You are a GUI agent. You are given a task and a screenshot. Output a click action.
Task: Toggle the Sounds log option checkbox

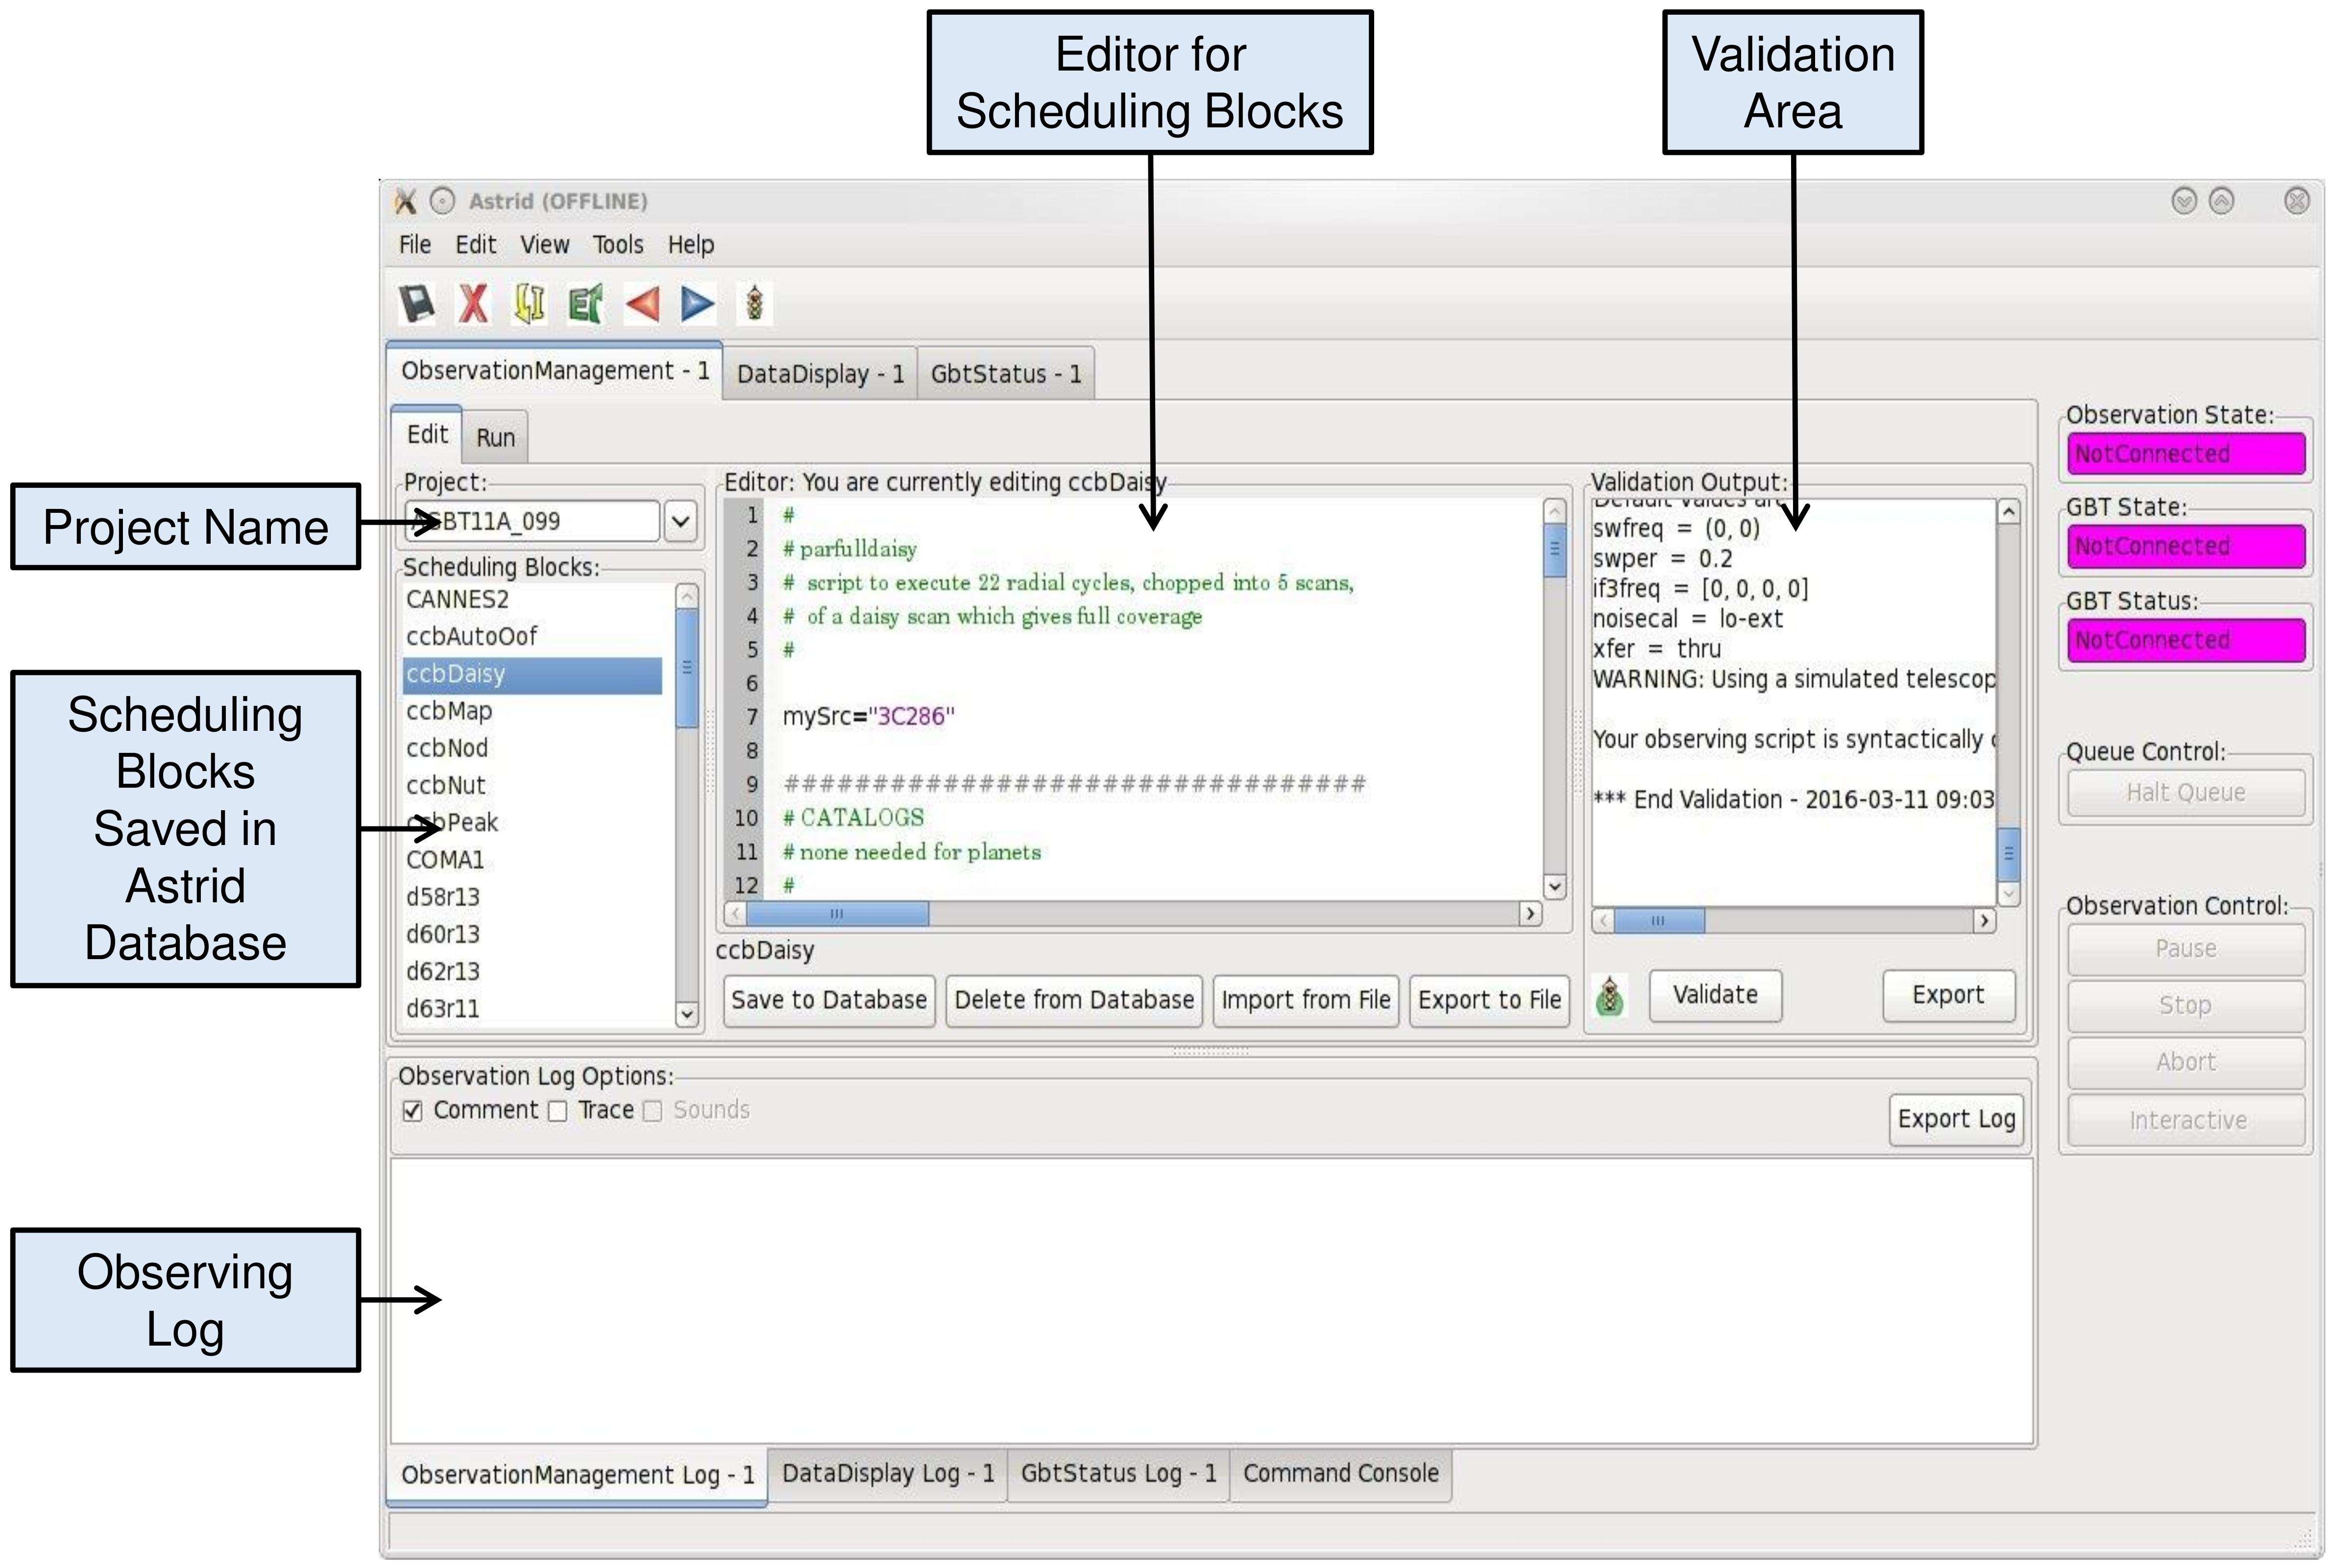click(652, 1111)
